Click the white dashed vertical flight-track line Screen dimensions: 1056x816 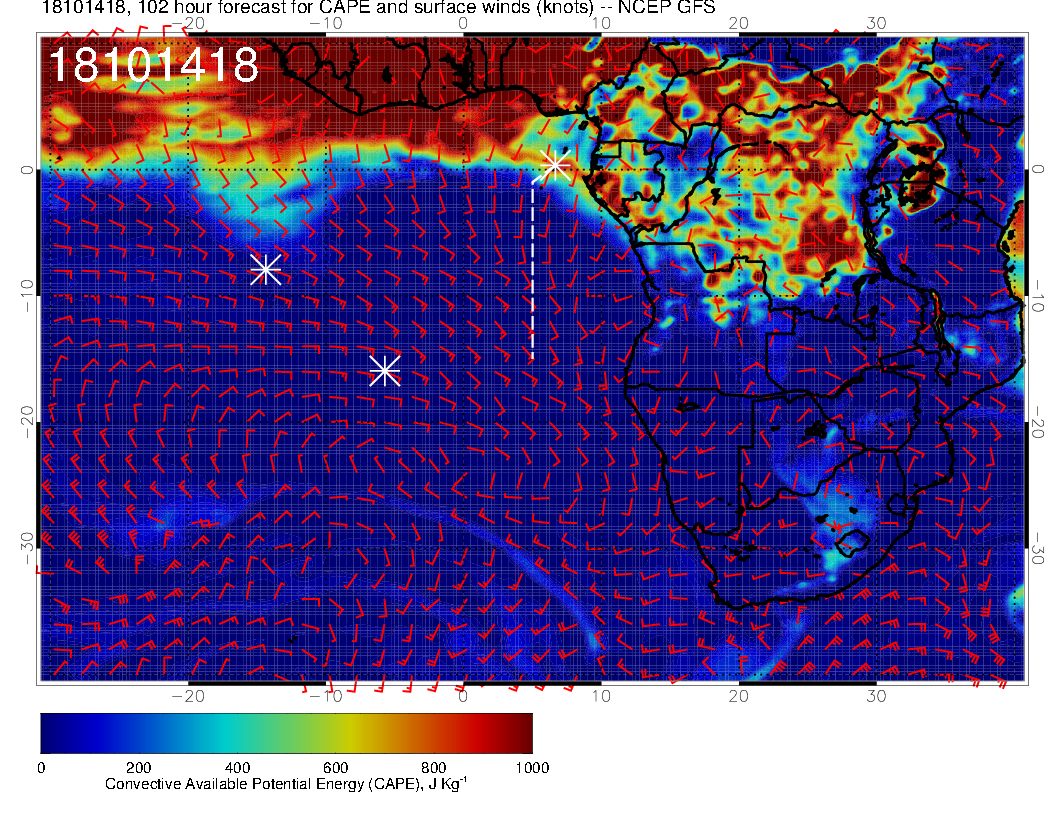pos(533,269)
